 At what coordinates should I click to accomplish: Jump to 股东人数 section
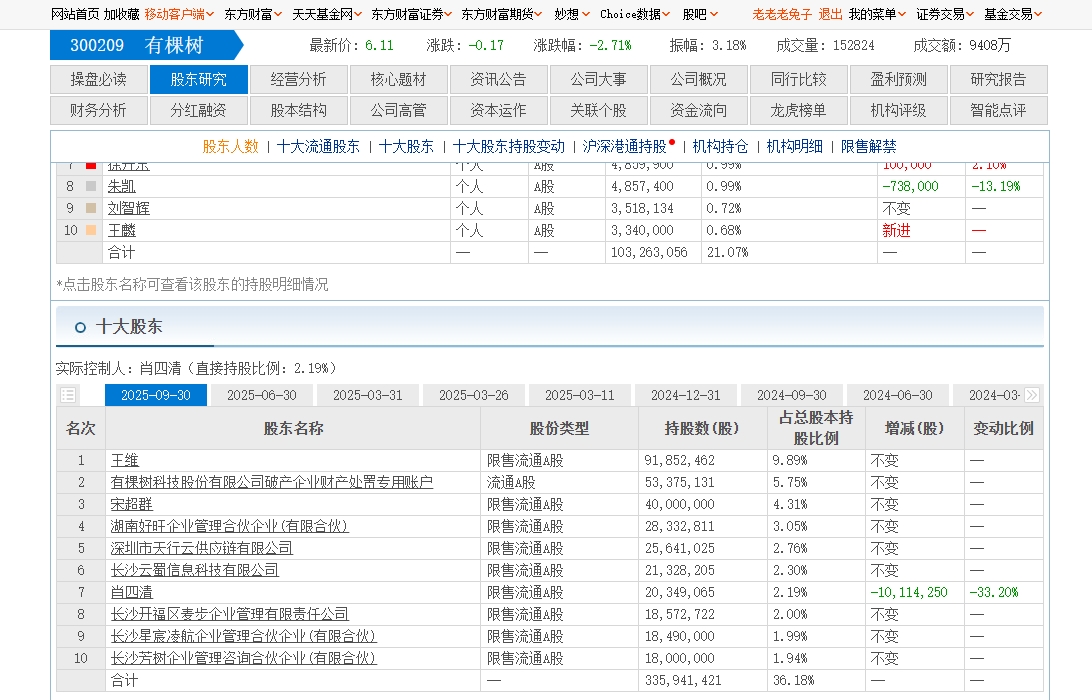pyautogui.click(x=231, y=146)
